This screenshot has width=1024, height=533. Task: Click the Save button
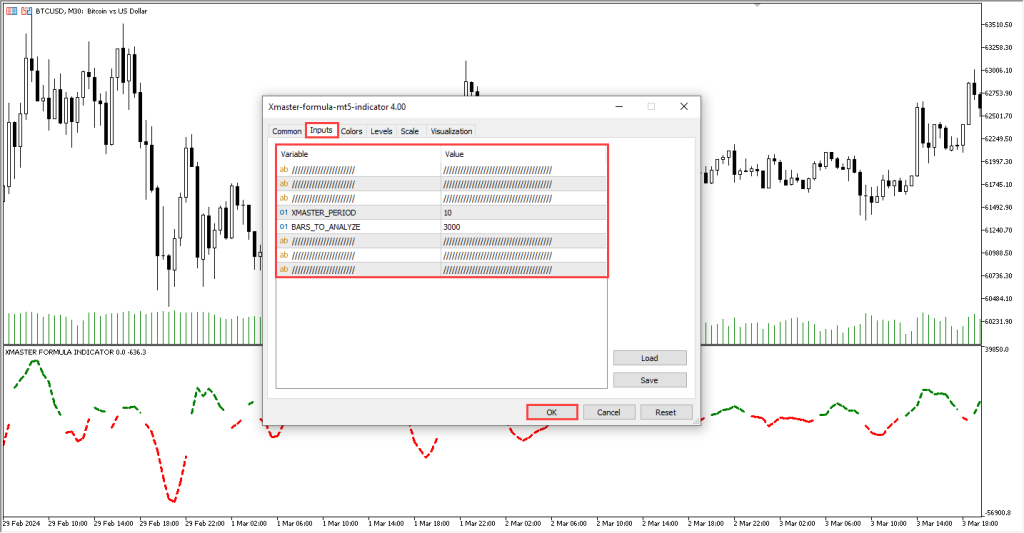click(650, 380)
